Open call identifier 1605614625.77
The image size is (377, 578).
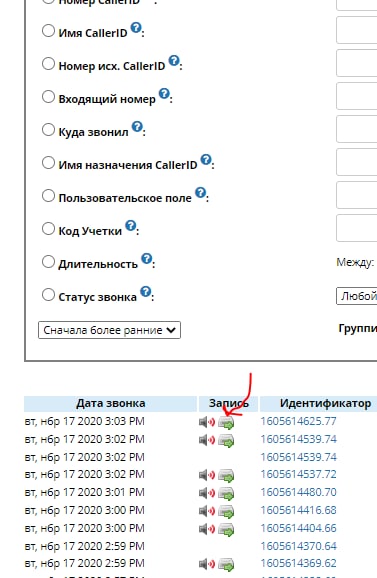[299, 421]
